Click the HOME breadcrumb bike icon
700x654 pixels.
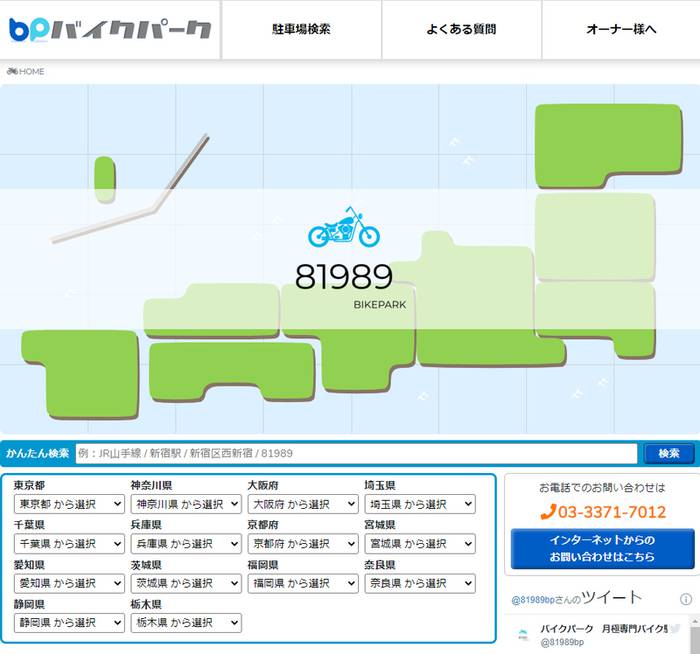pyautogui.click(x=12, y=71)
